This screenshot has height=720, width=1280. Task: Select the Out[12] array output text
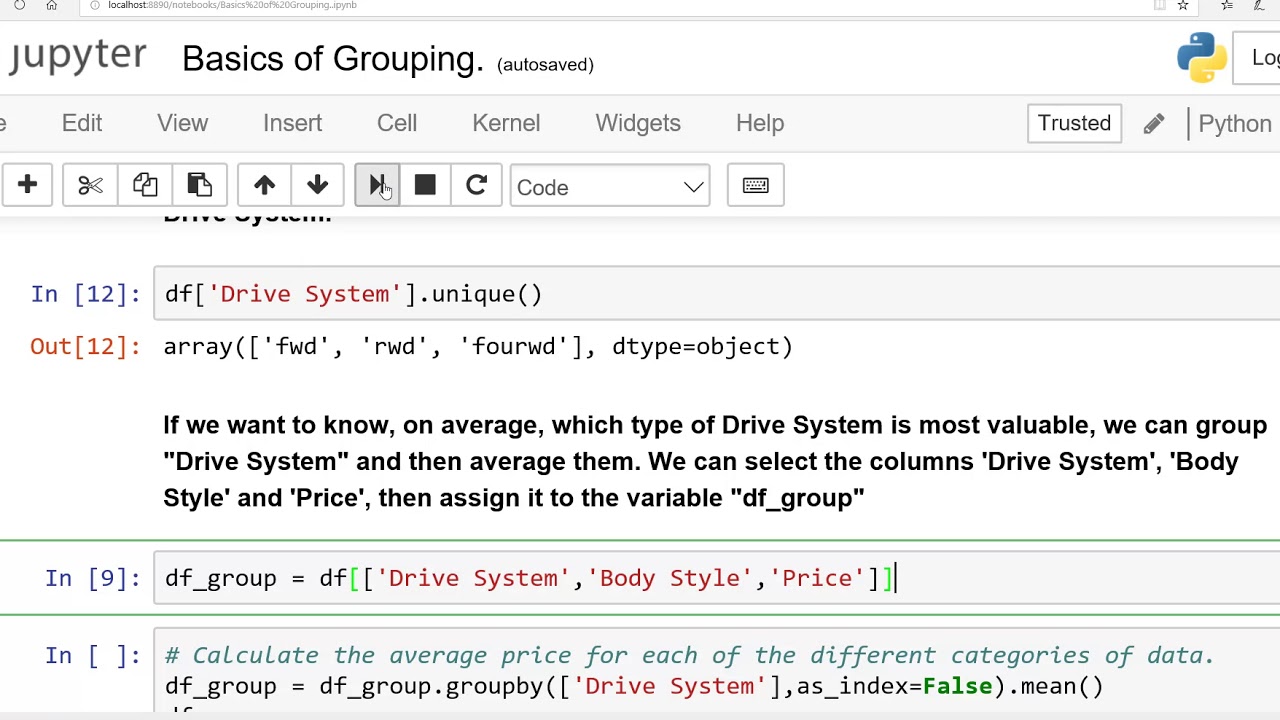point(478,347)
